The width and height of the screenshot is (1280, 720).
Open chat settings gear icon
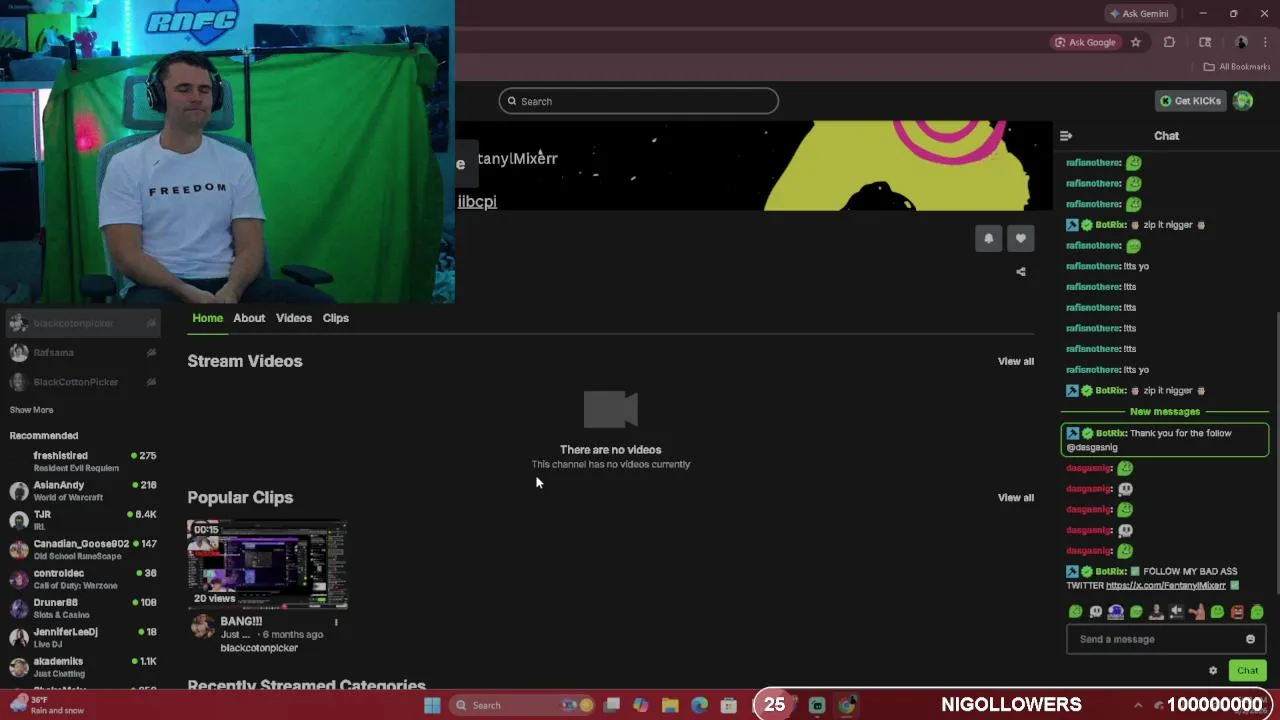1213,671
